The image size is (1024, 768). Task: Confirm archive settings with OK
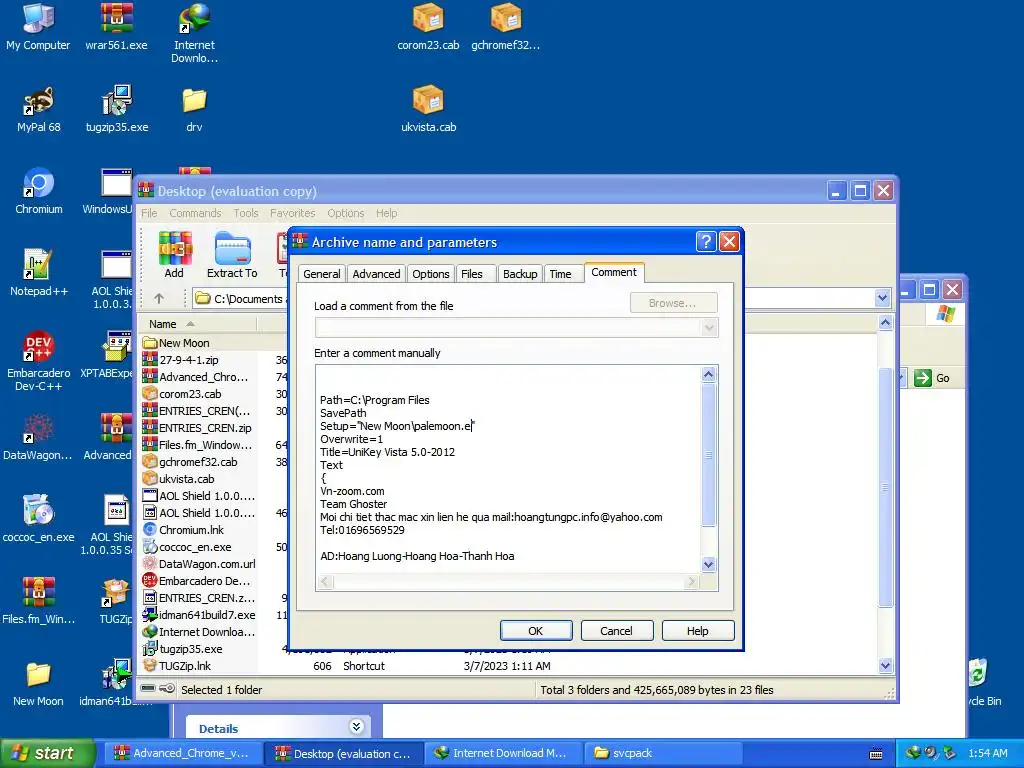(x=536, y=631)
